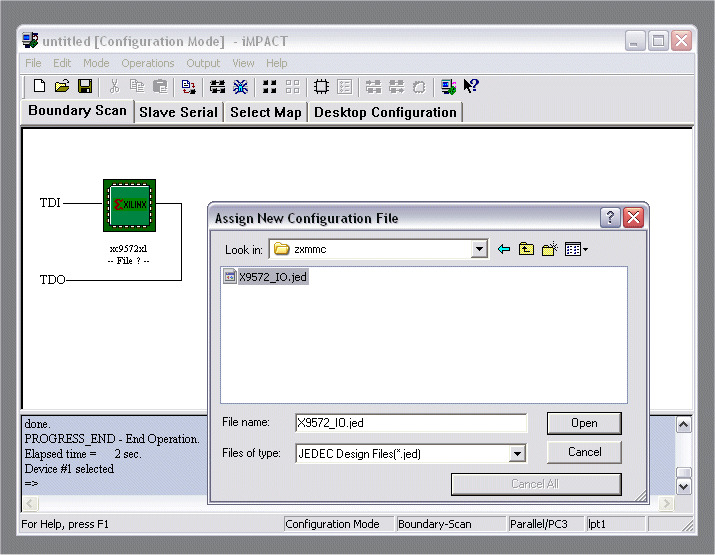Switch to the Desktop Configuration tab
The height and width of the screenshot is (555, 715).
click(x=385, y=112)
